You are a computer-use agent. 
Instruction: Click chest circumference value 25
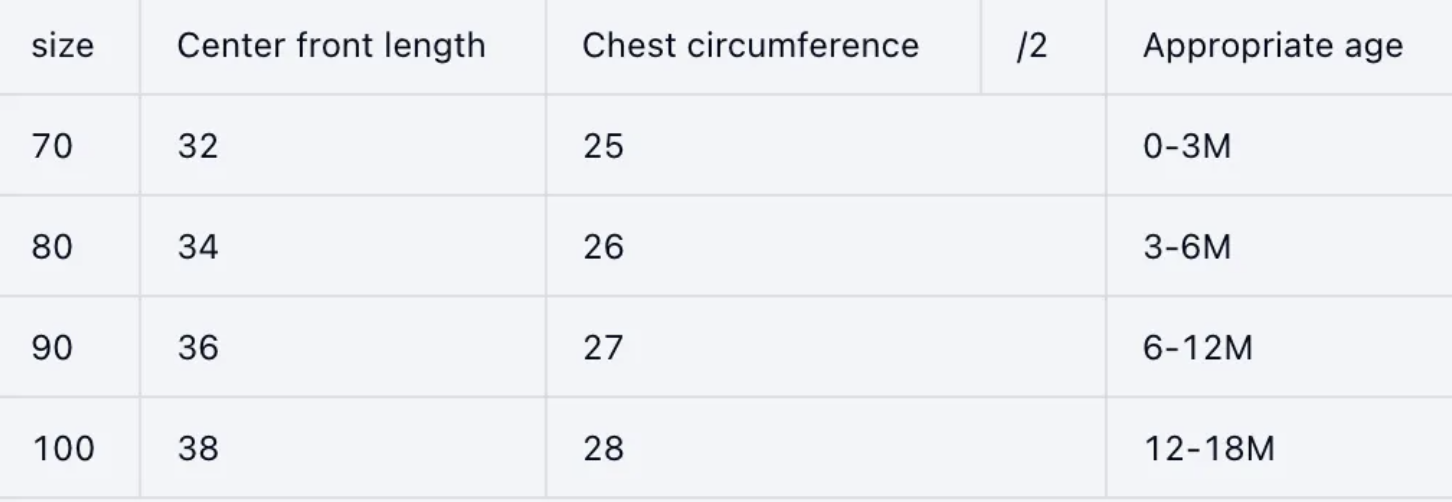coord(603,147)
